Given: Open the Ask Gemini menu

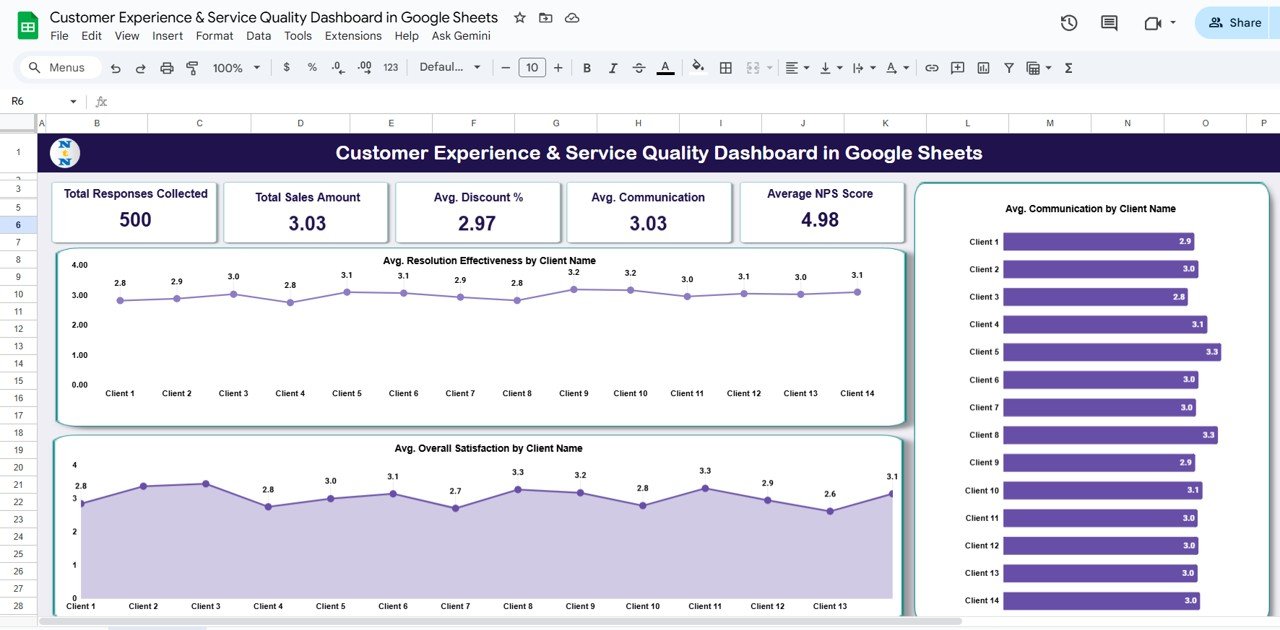Looking at the screenshot, I should tap(461, 35).
